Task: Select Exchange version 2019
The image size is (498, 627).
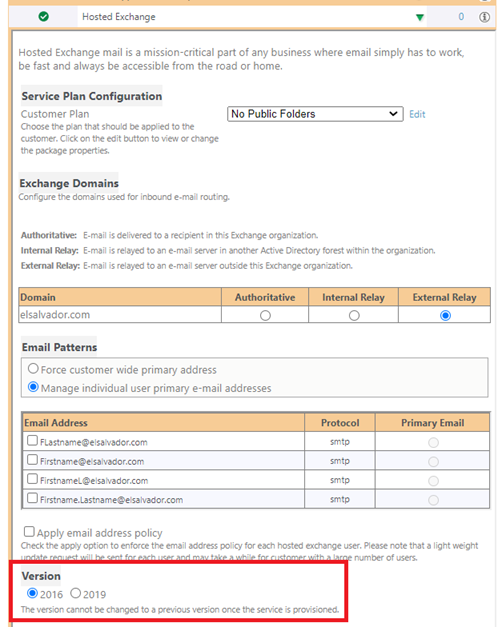Action: click(x=76, y=593)
